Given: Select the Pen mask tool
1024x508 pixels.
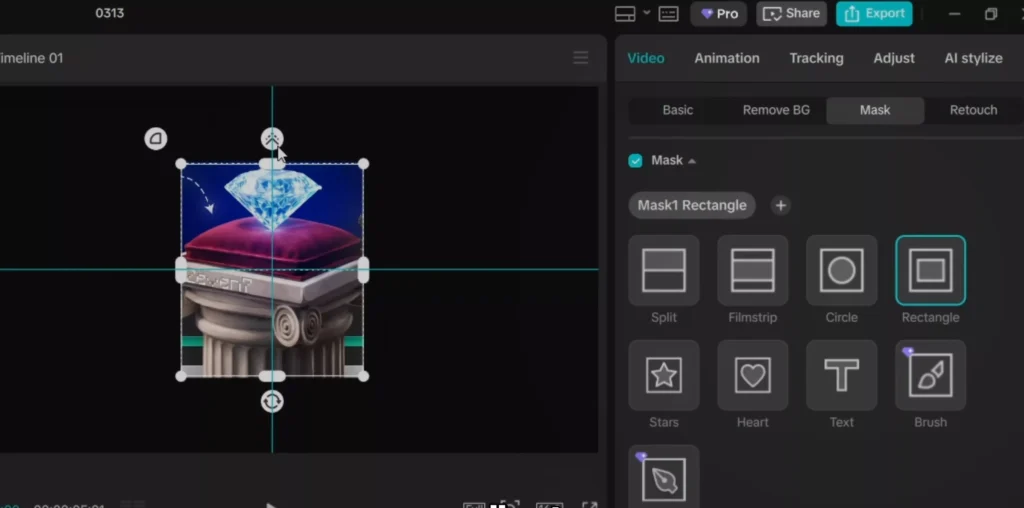Looking at the screenshot, I should (664, 477).
